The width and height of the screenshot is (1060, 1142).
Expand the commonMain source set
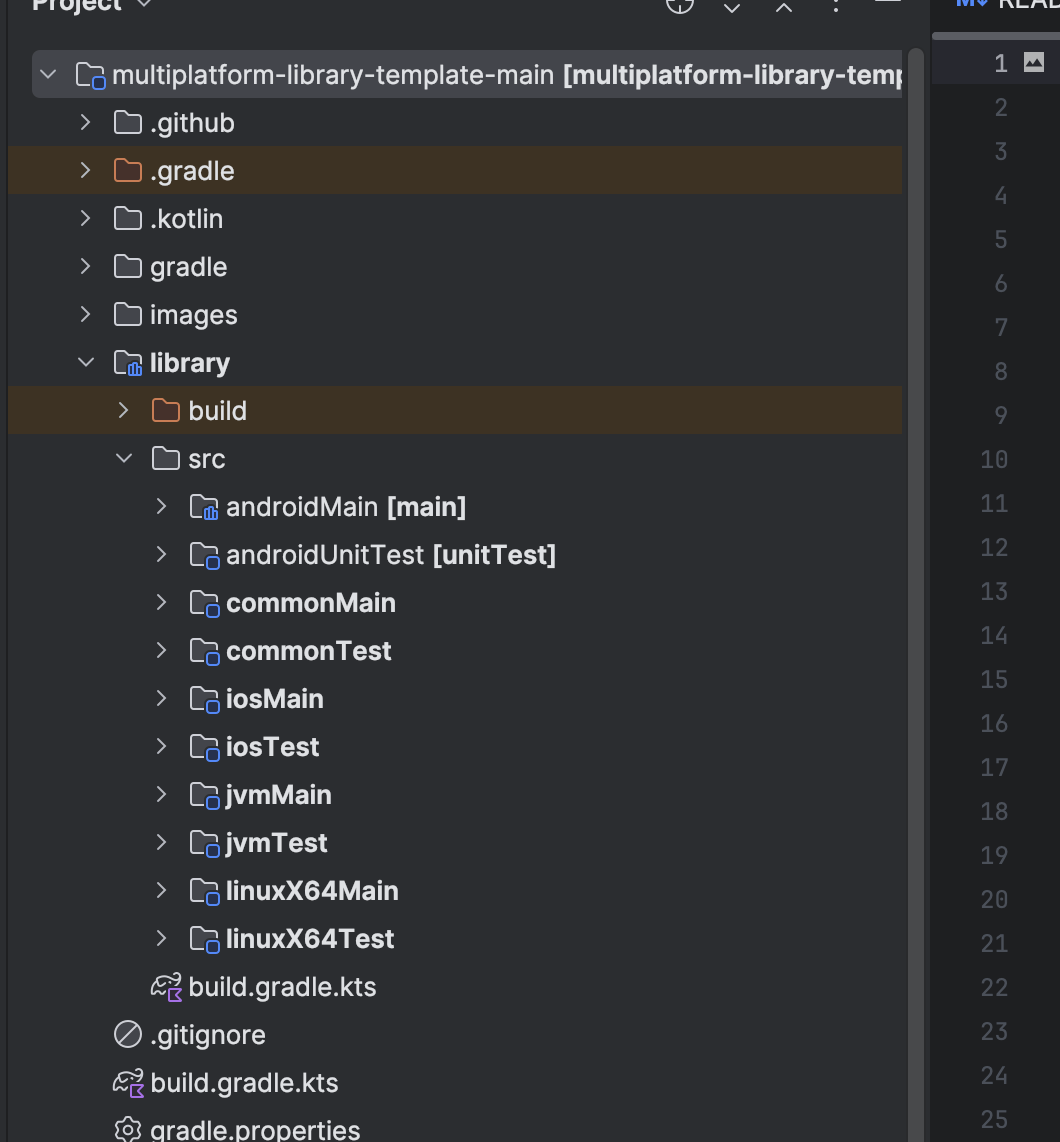161,602
